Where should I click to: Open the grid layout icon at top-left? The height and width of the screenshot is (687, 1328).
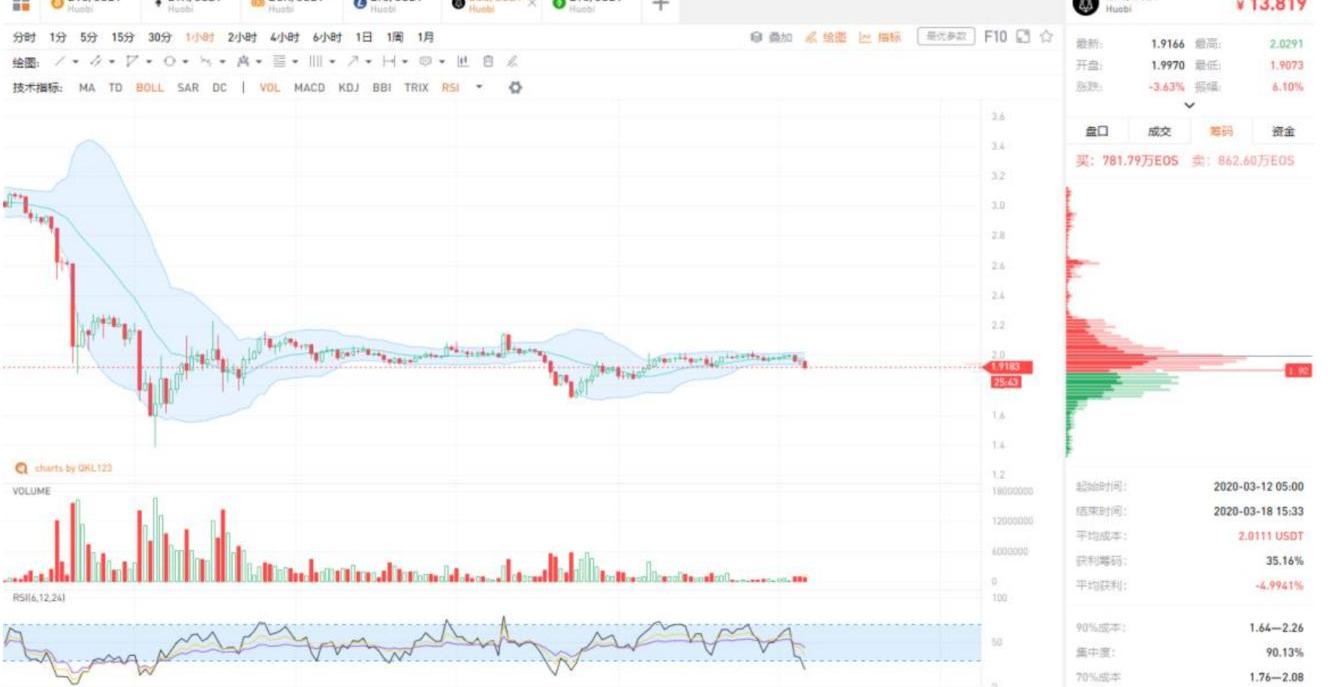(21, 6)
